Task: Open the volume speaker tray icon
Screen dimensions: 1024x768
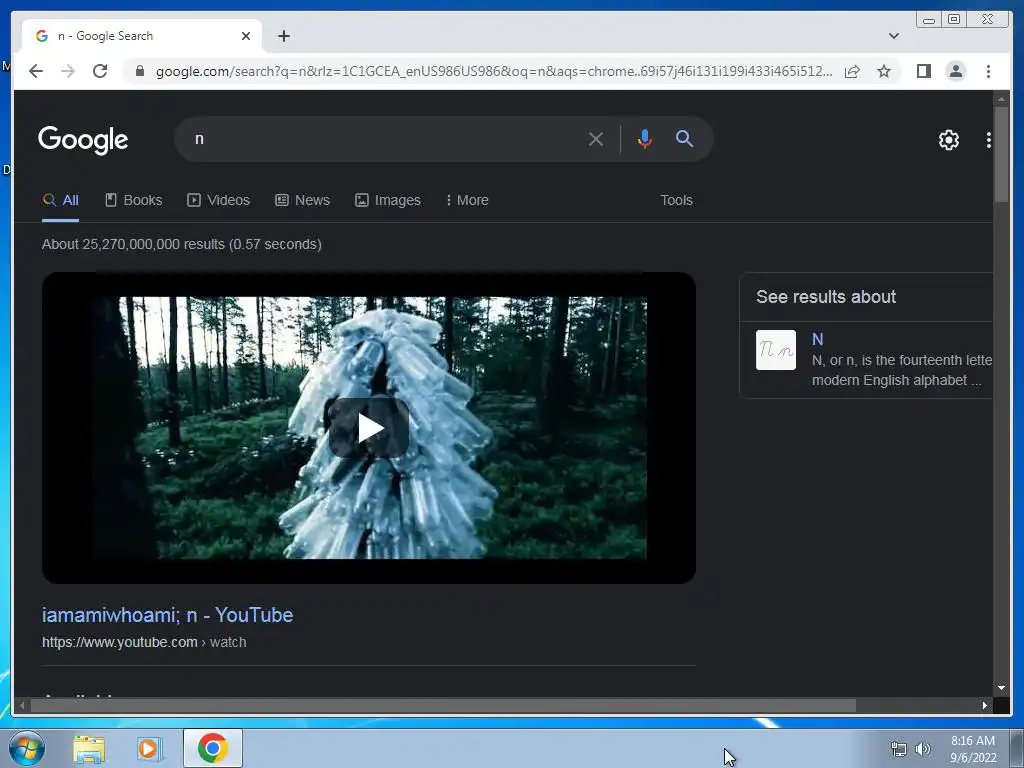Action: pyautogui.click(x=922, y=749)
